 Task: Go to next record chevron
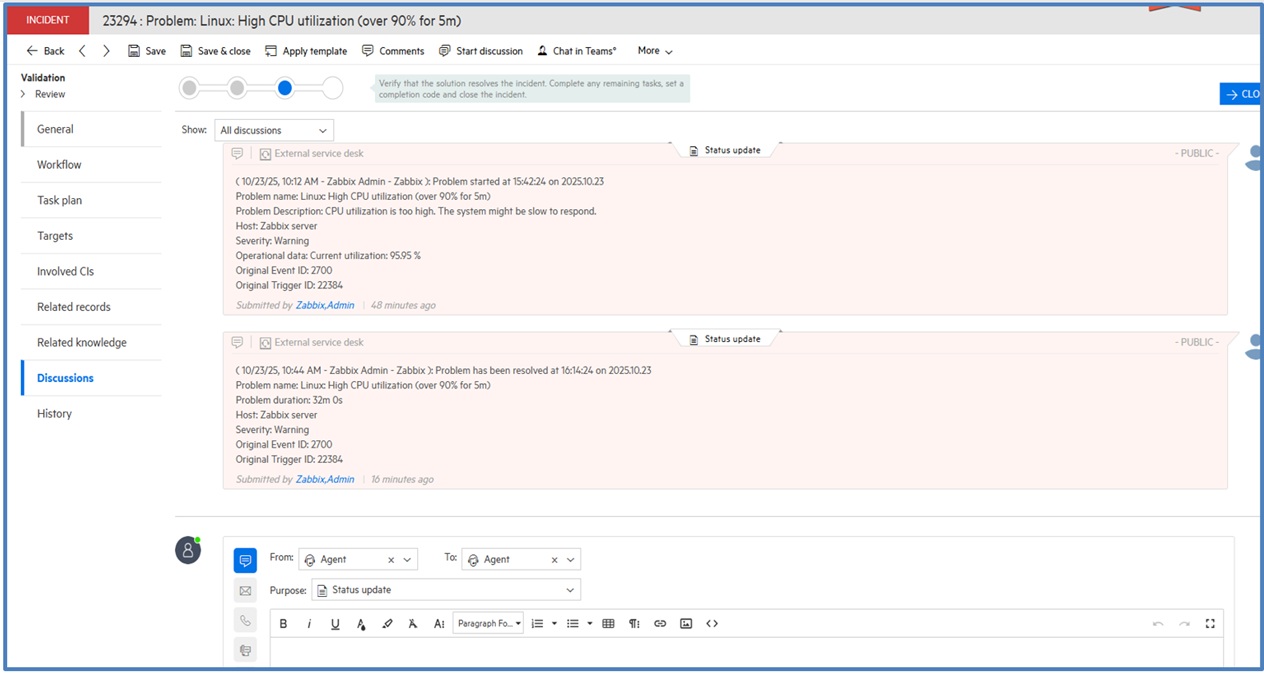[x=106, y=51]
